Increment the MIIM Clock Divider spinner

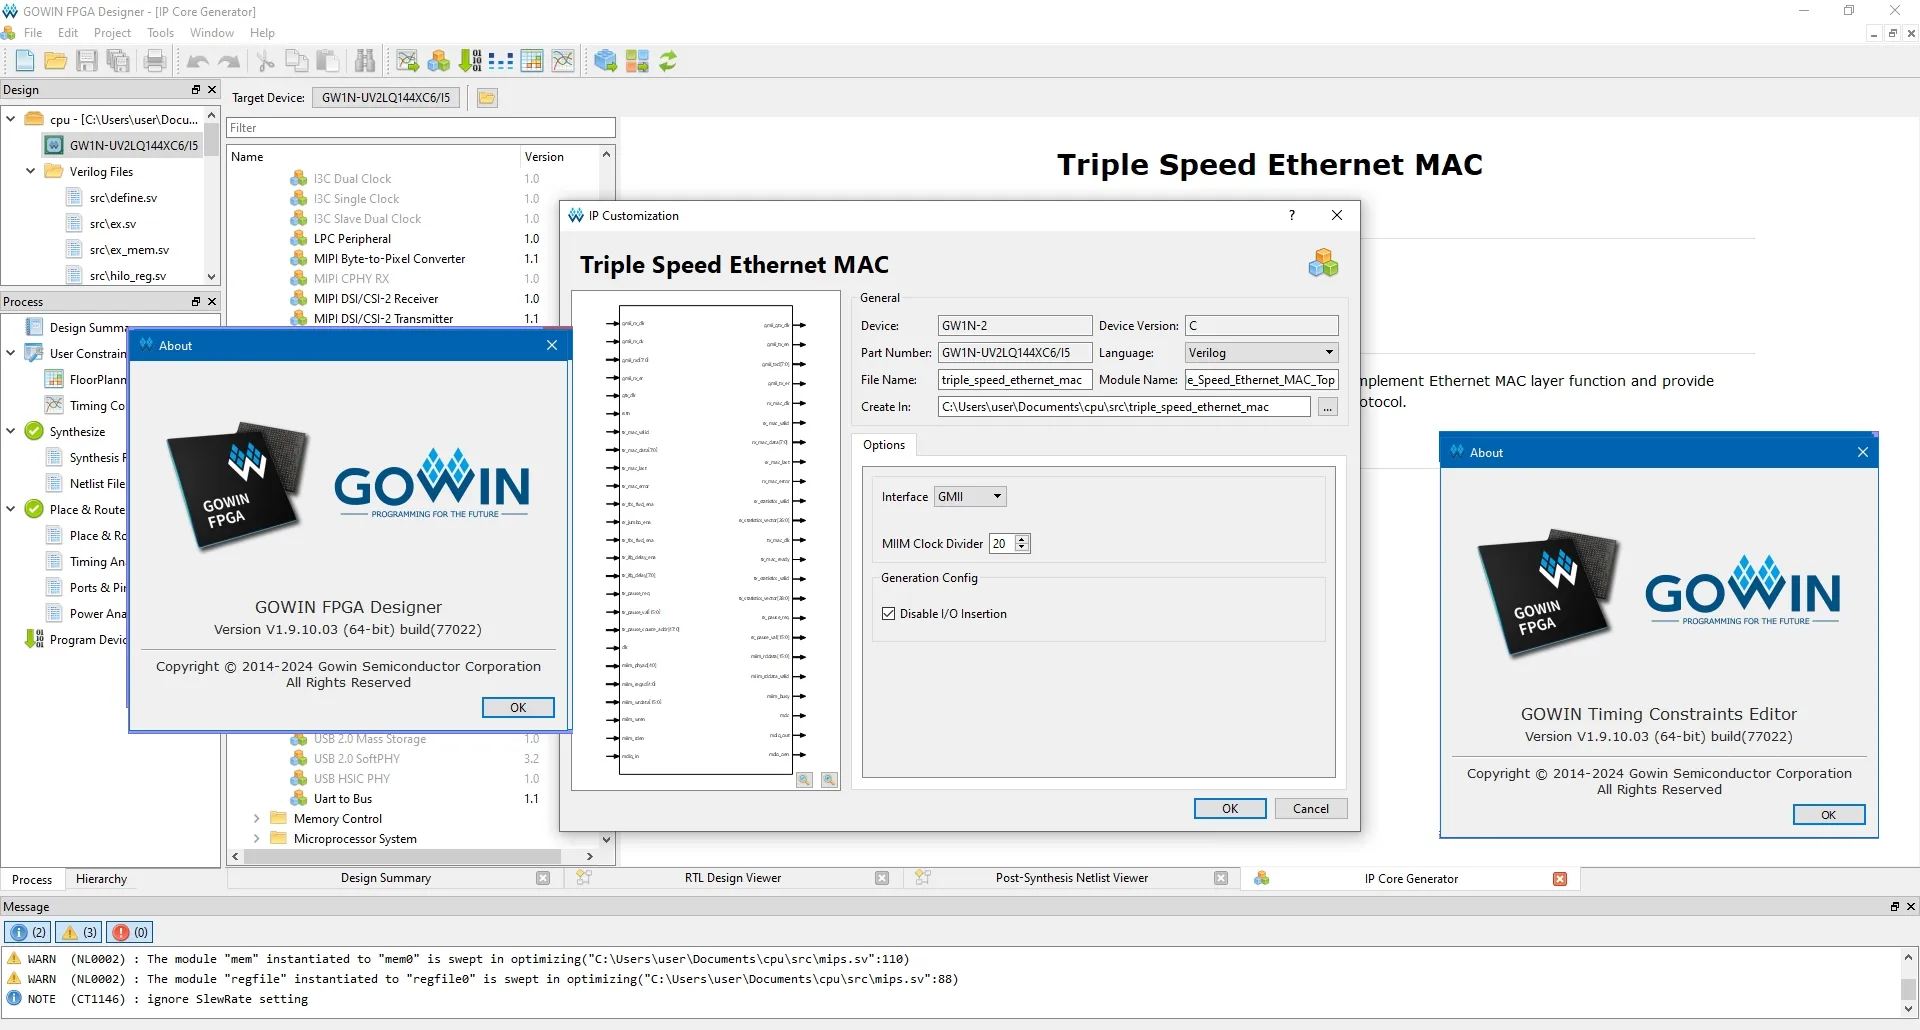[x=1022, y=539]
